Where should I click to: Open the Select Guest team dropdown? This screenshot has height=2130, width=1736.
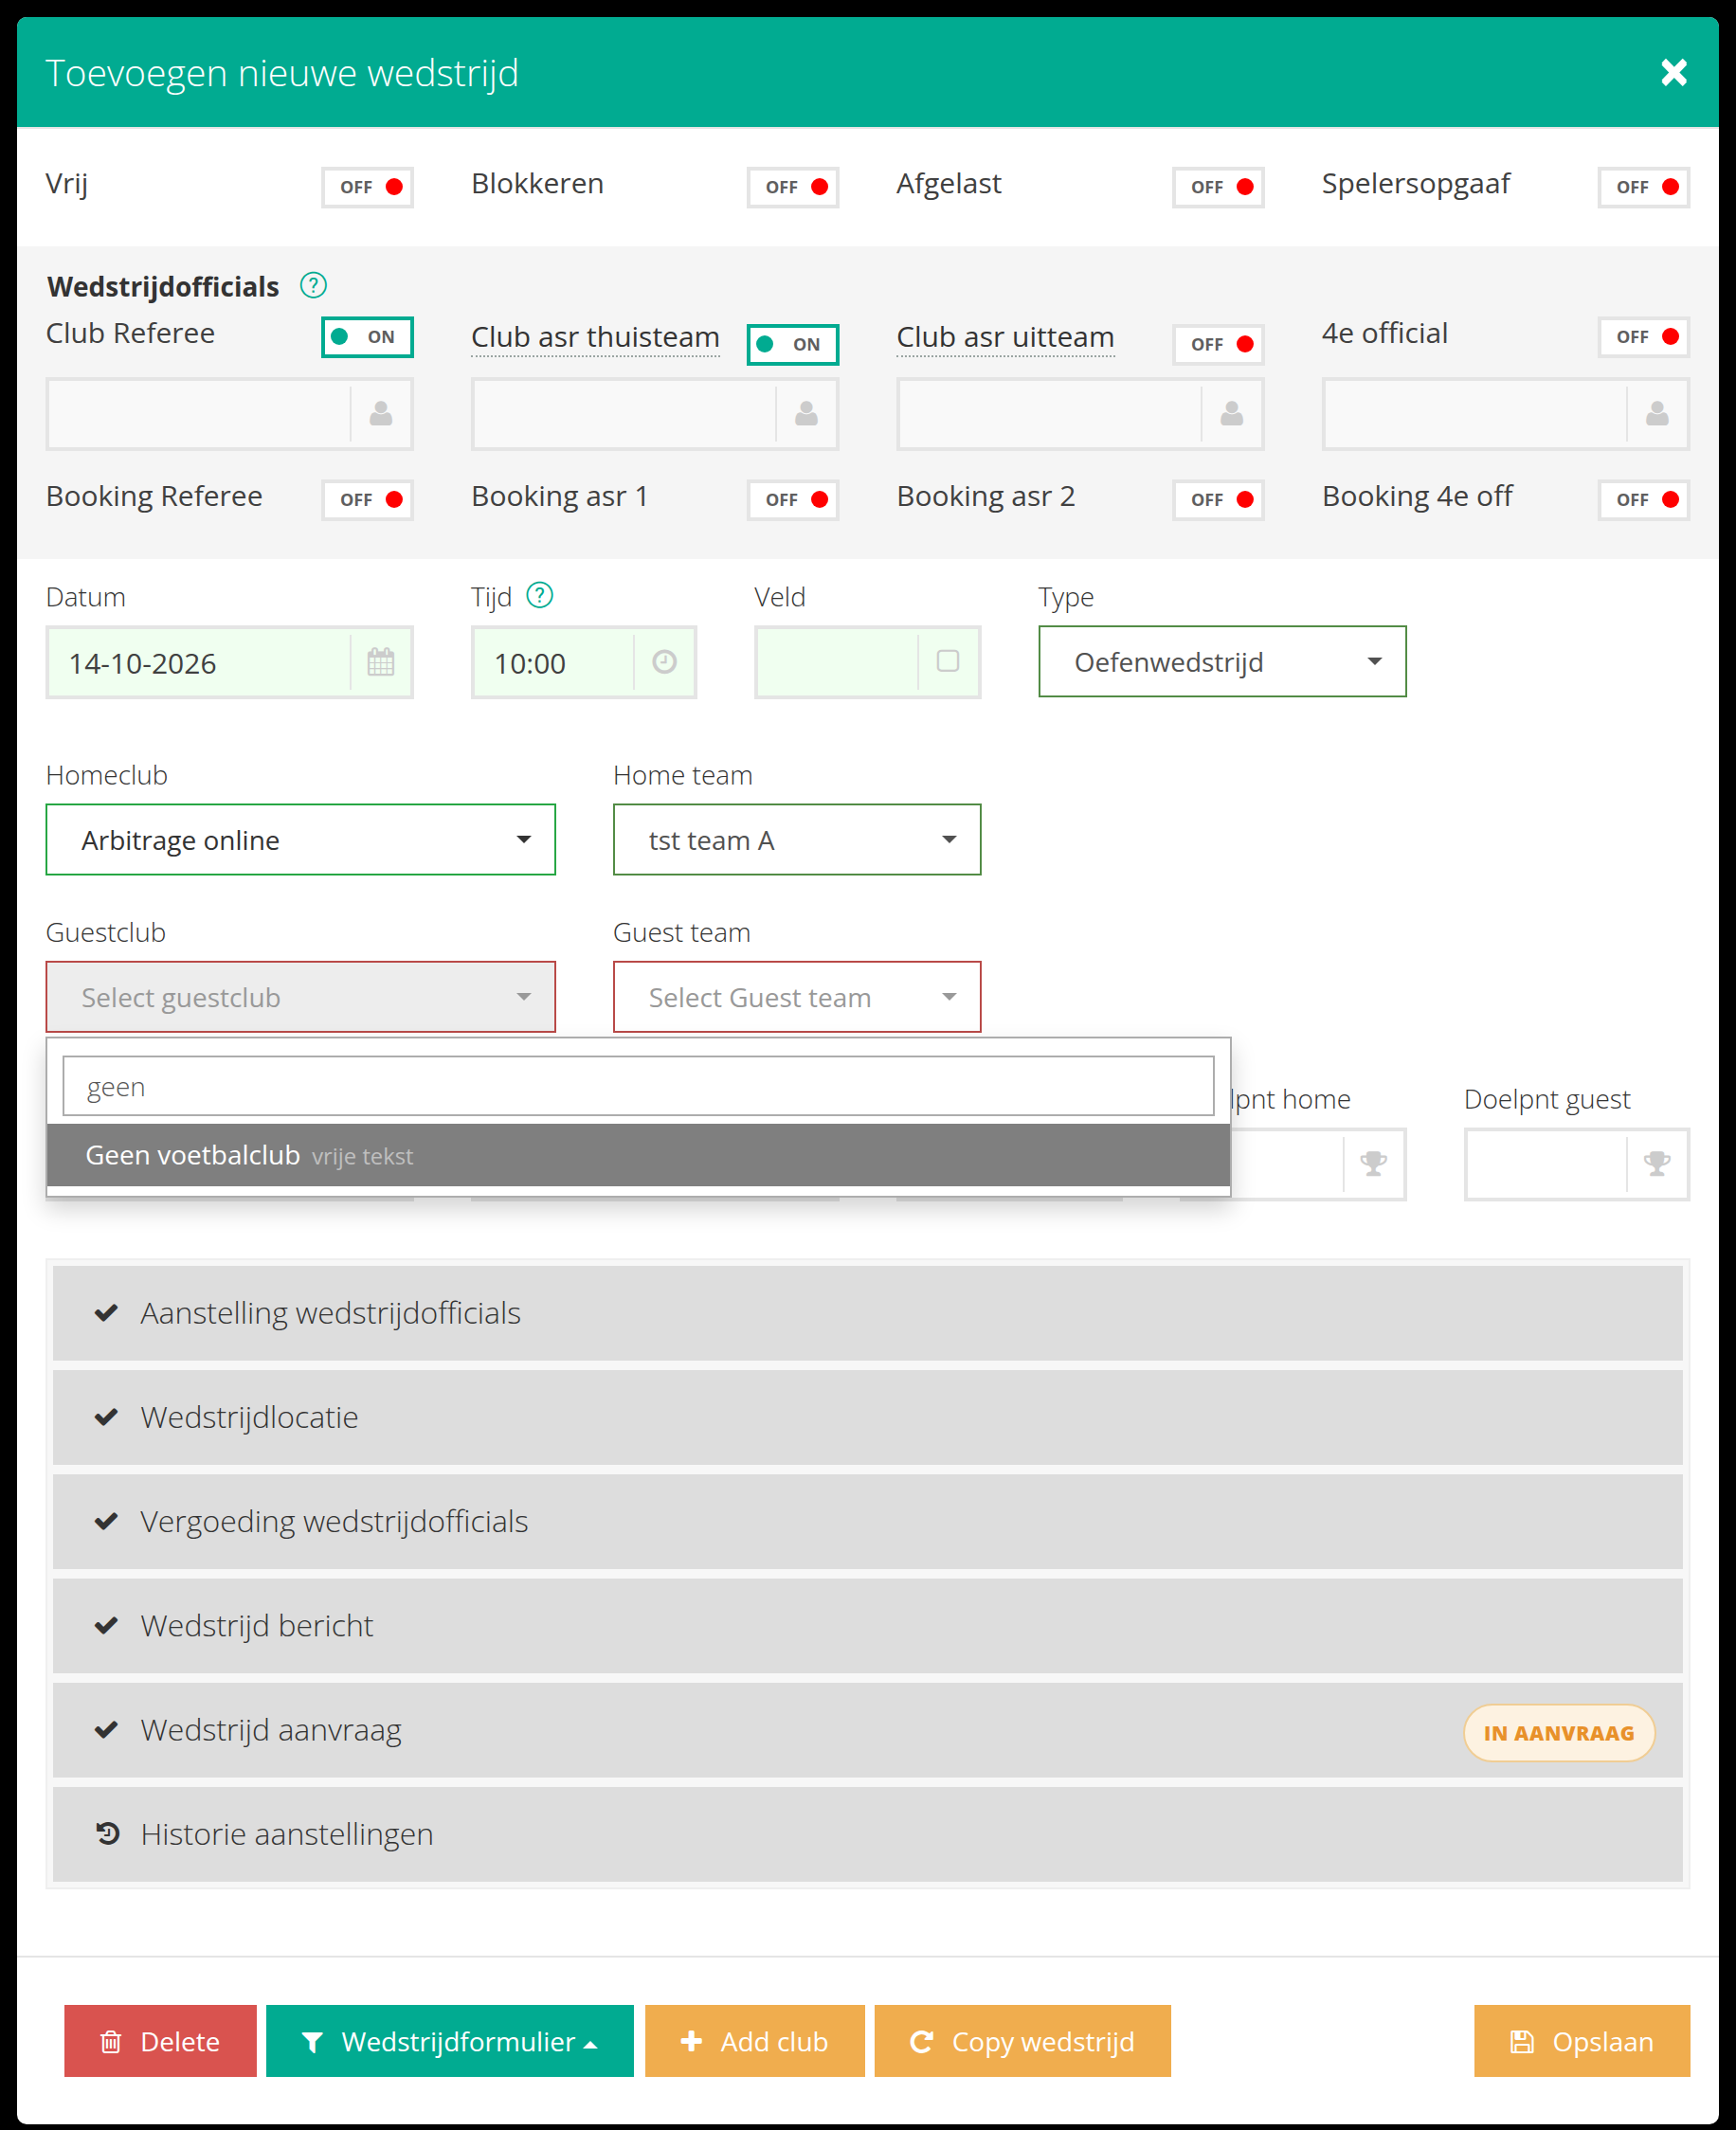[x=797, y=997]
